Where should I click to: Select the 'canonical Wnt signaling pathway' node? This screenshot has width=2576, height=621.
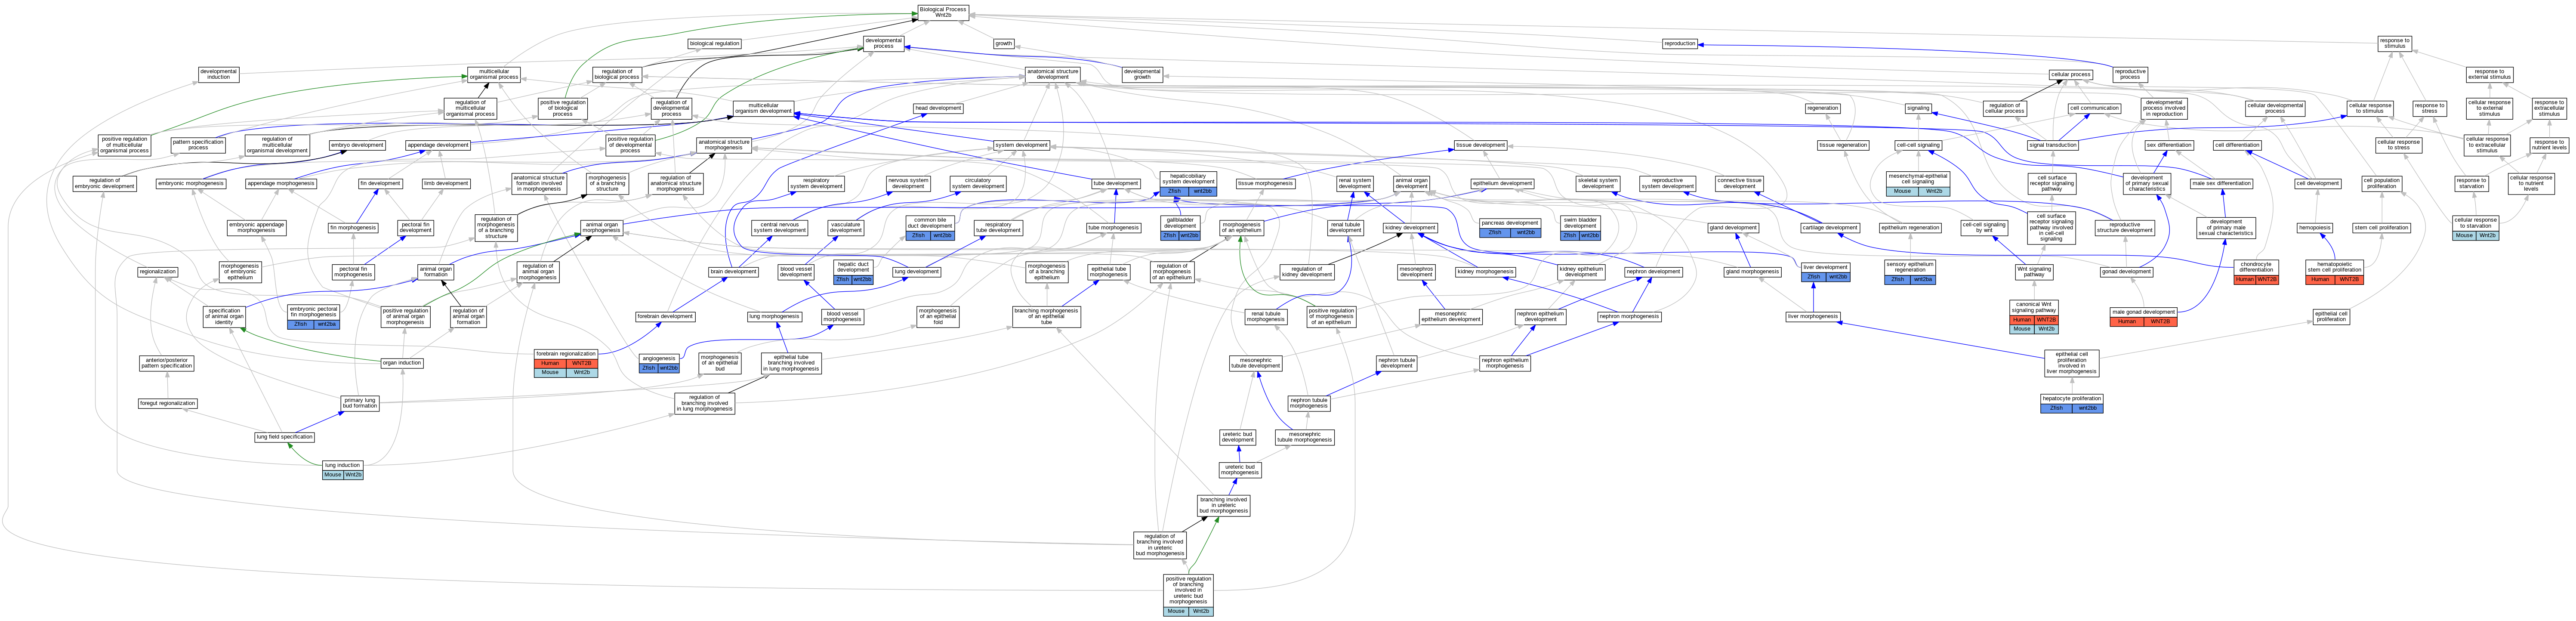[2034, 317]
